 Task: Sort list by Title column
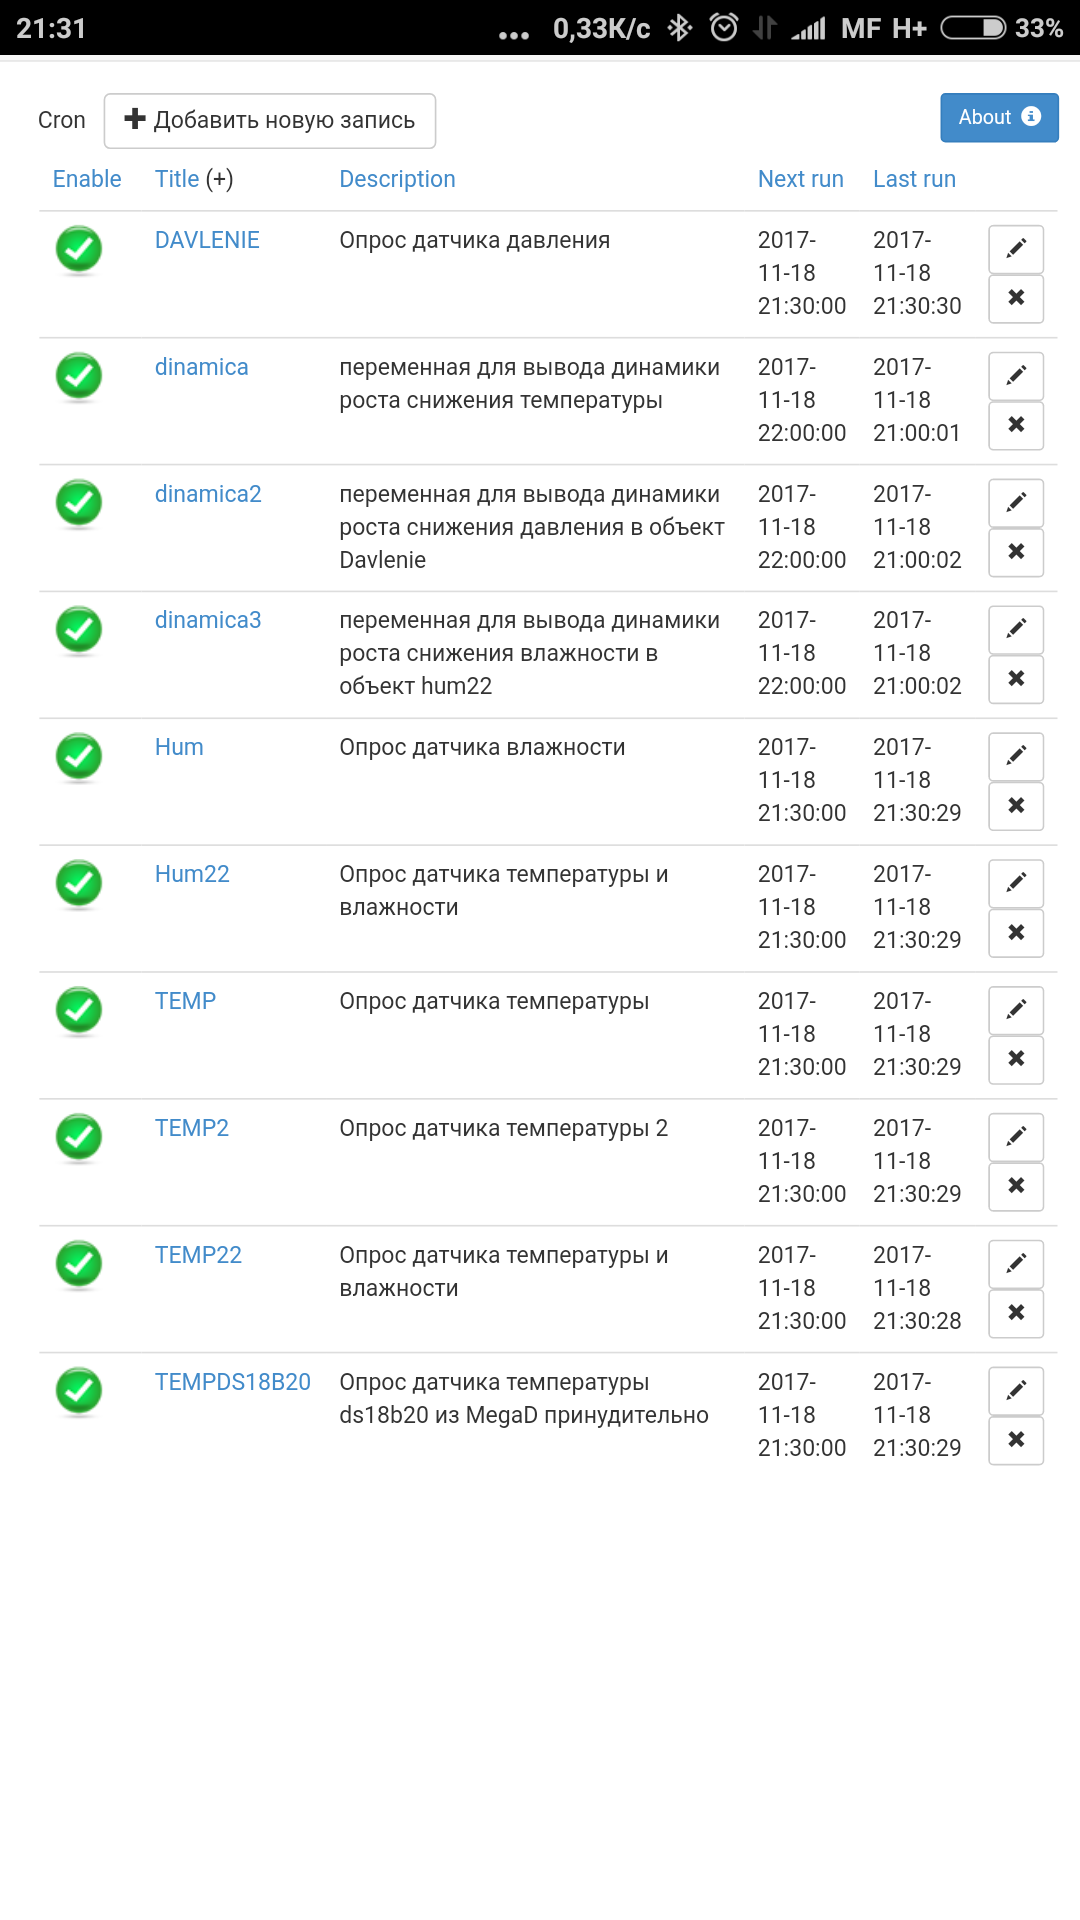(177, 179)
